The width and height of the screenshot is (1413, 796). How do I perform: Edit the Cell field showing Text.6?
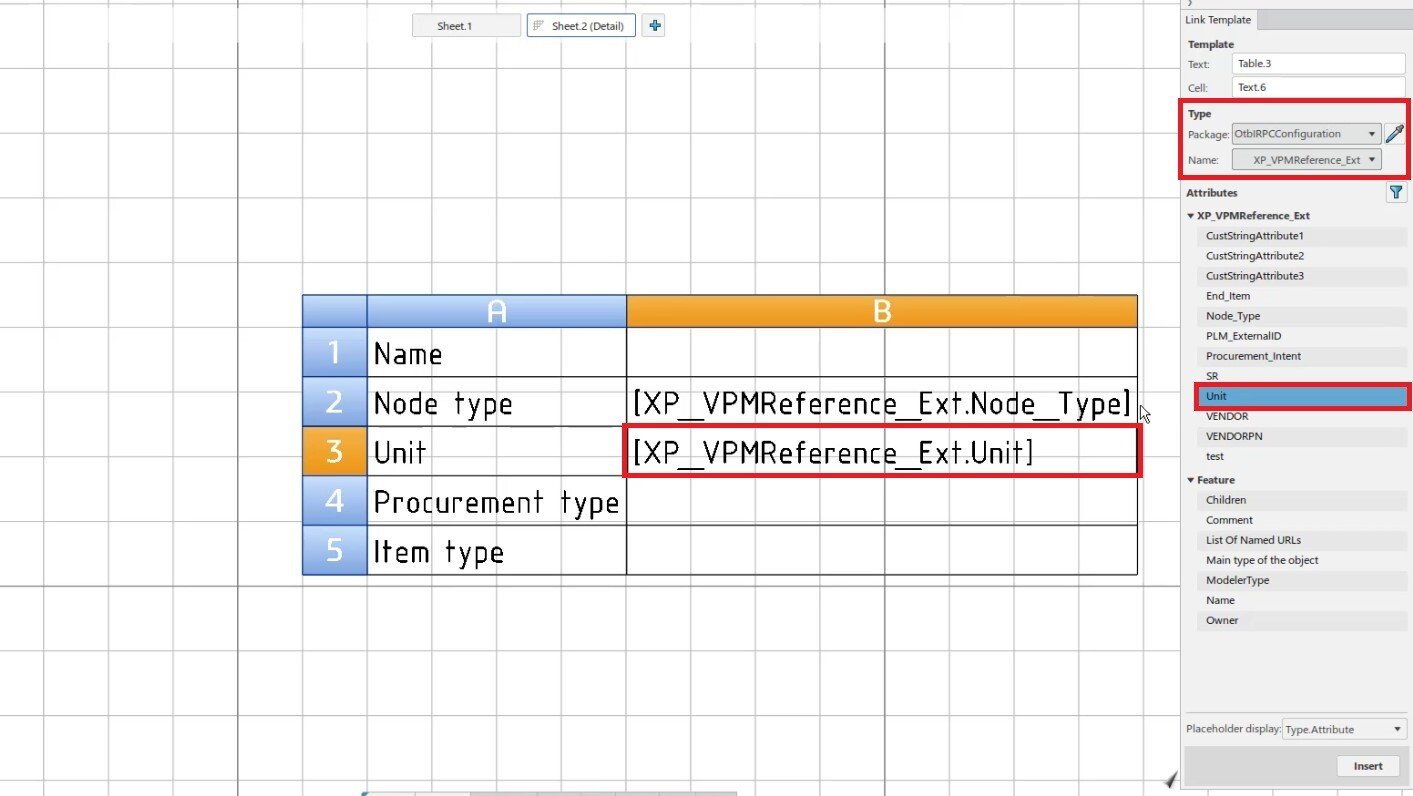tap(1318, 87)
